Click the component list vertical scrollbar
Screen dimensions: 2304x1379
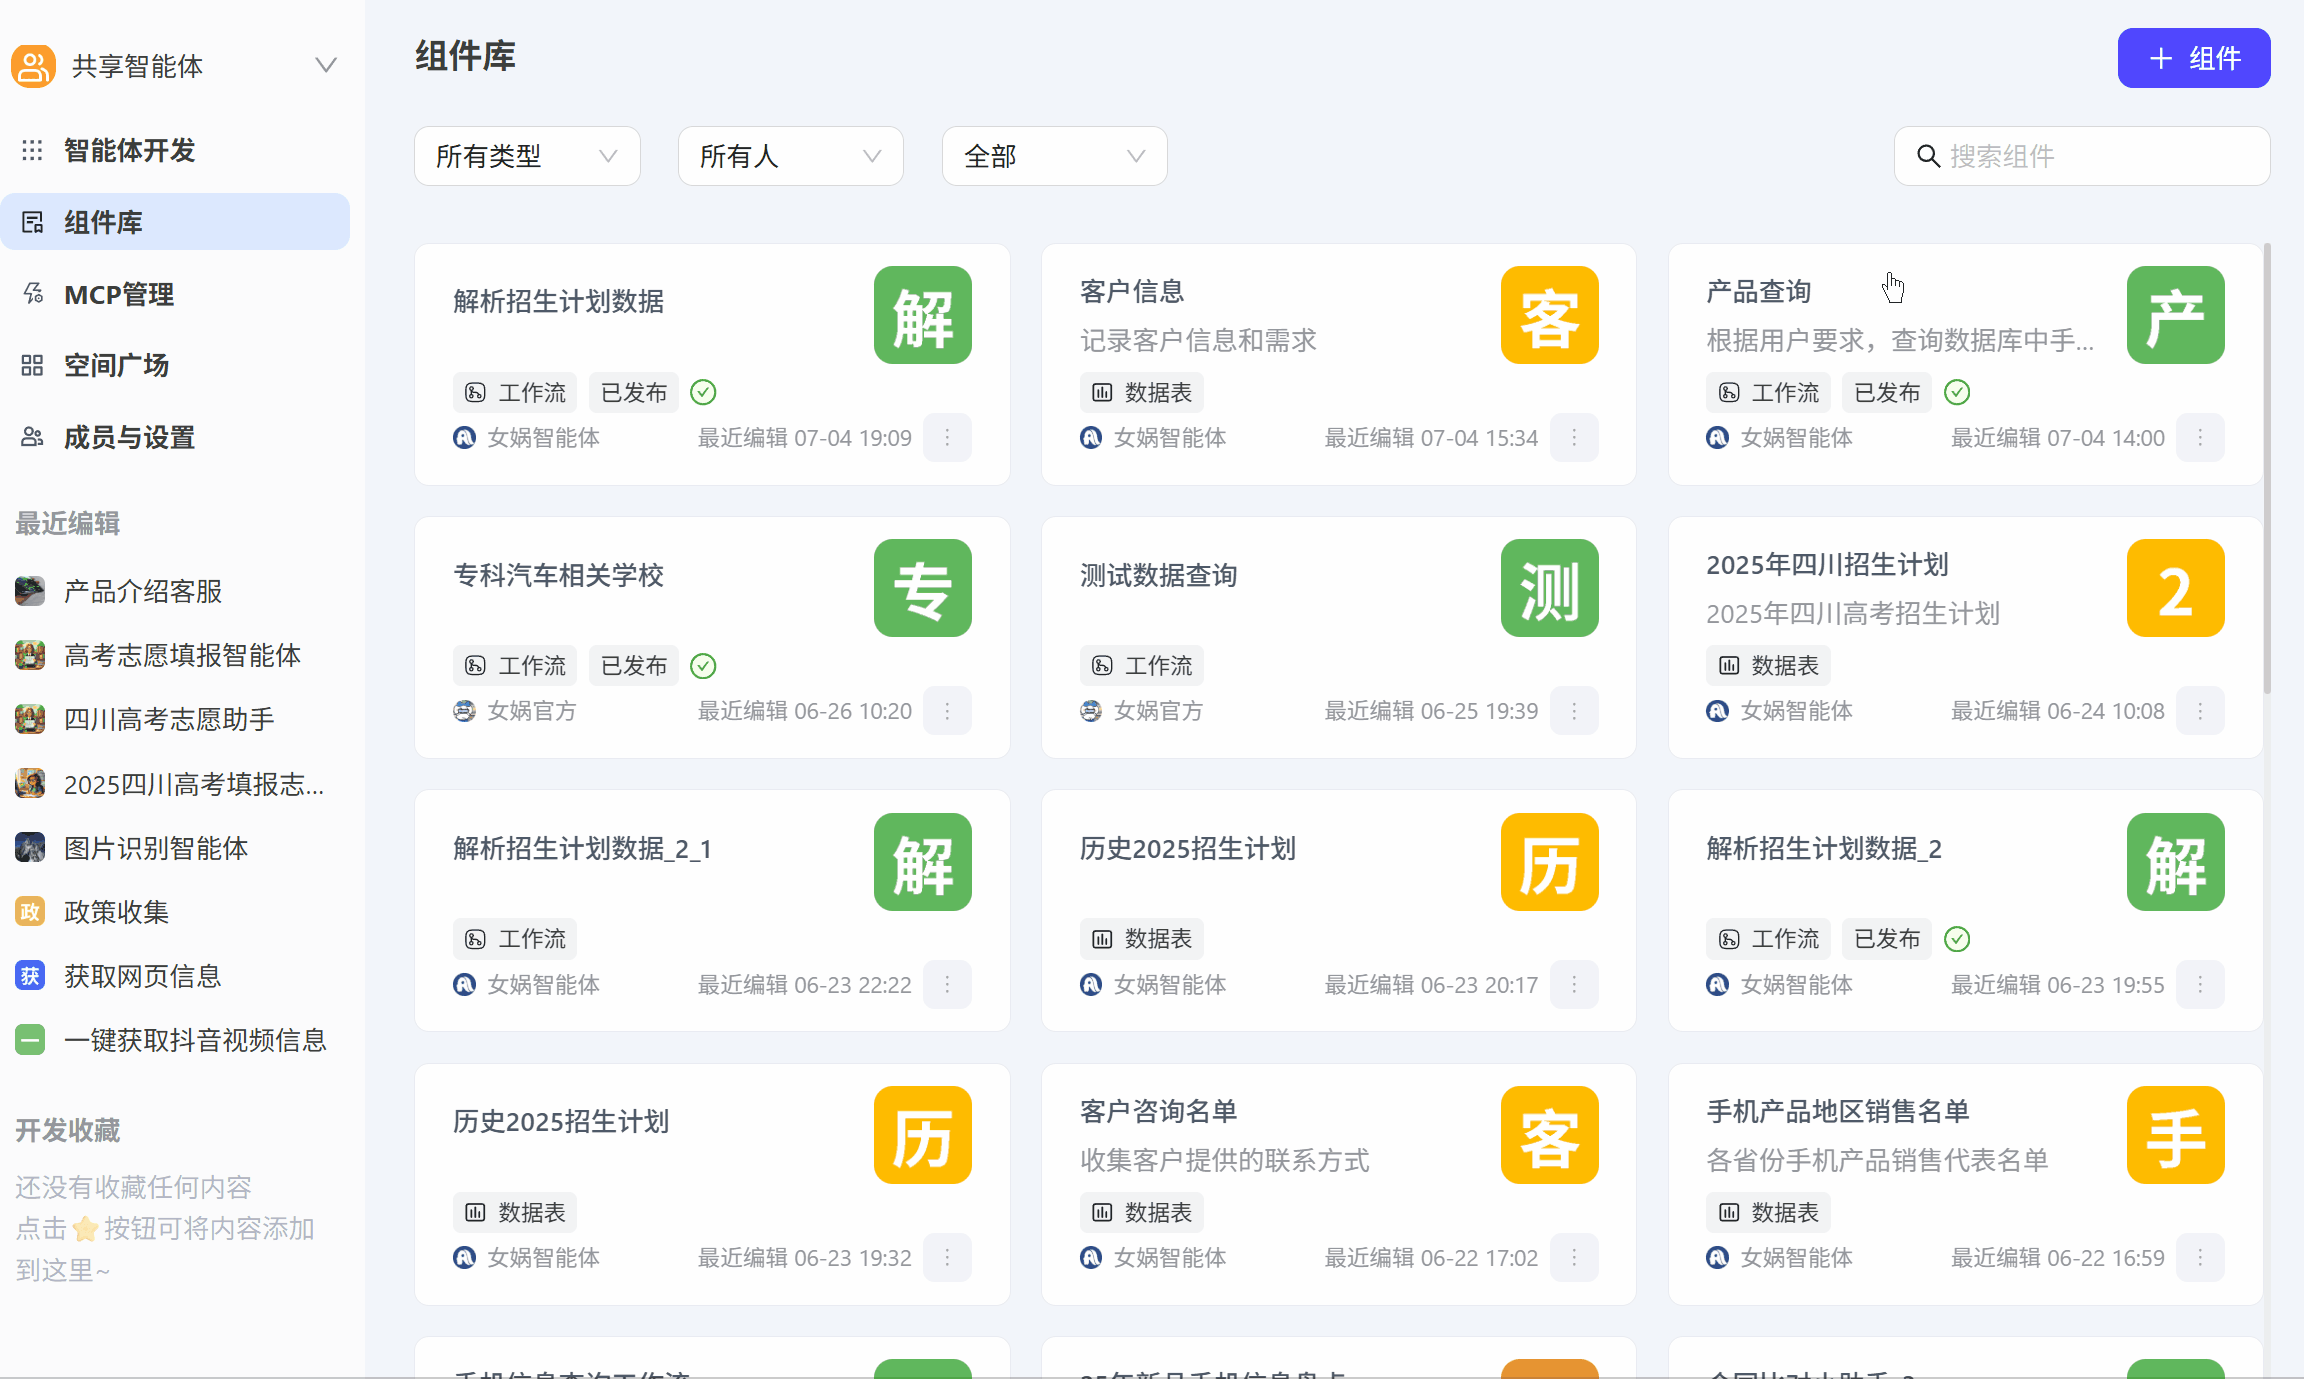click(2267, 470)
